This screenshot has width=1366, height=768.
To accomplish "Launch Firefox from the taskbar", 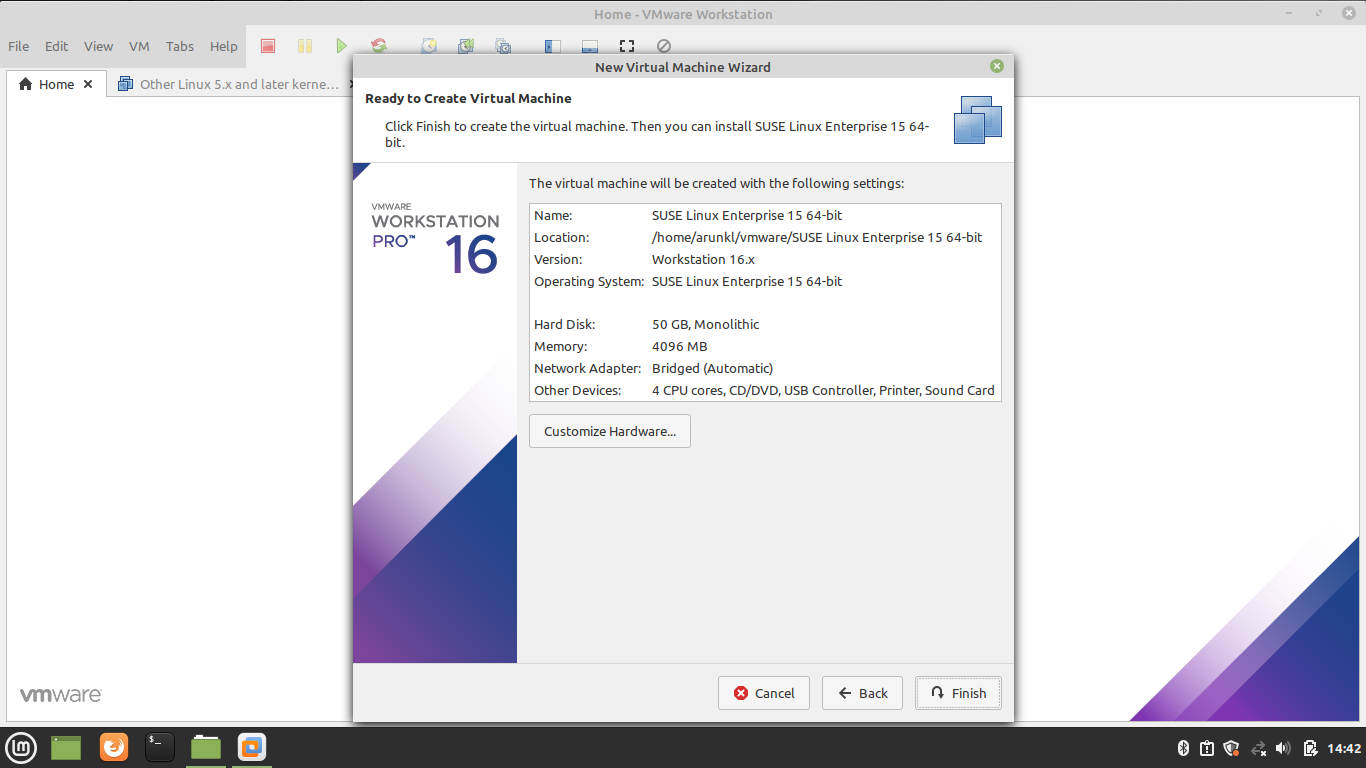I will pyautogui.click(x=114, y=747).
